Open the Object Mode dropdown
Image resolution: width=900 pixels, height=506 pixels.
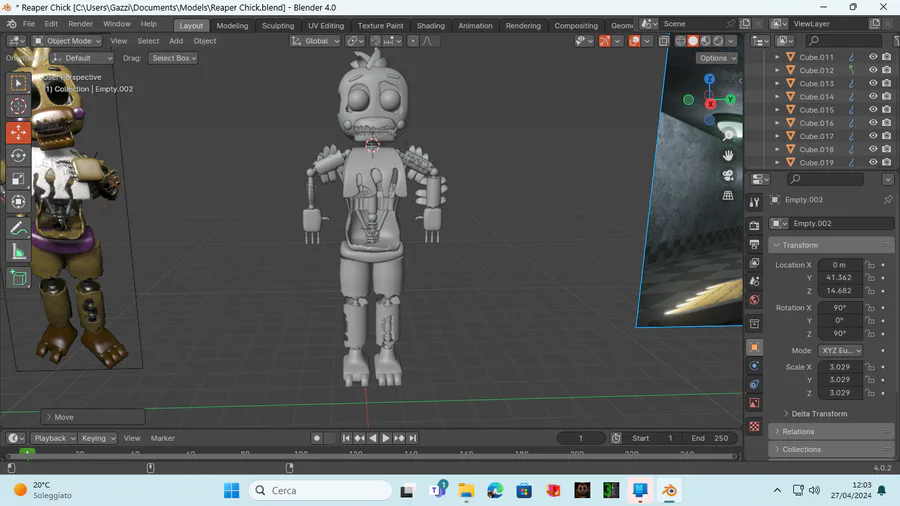click(x=67, y=41)
